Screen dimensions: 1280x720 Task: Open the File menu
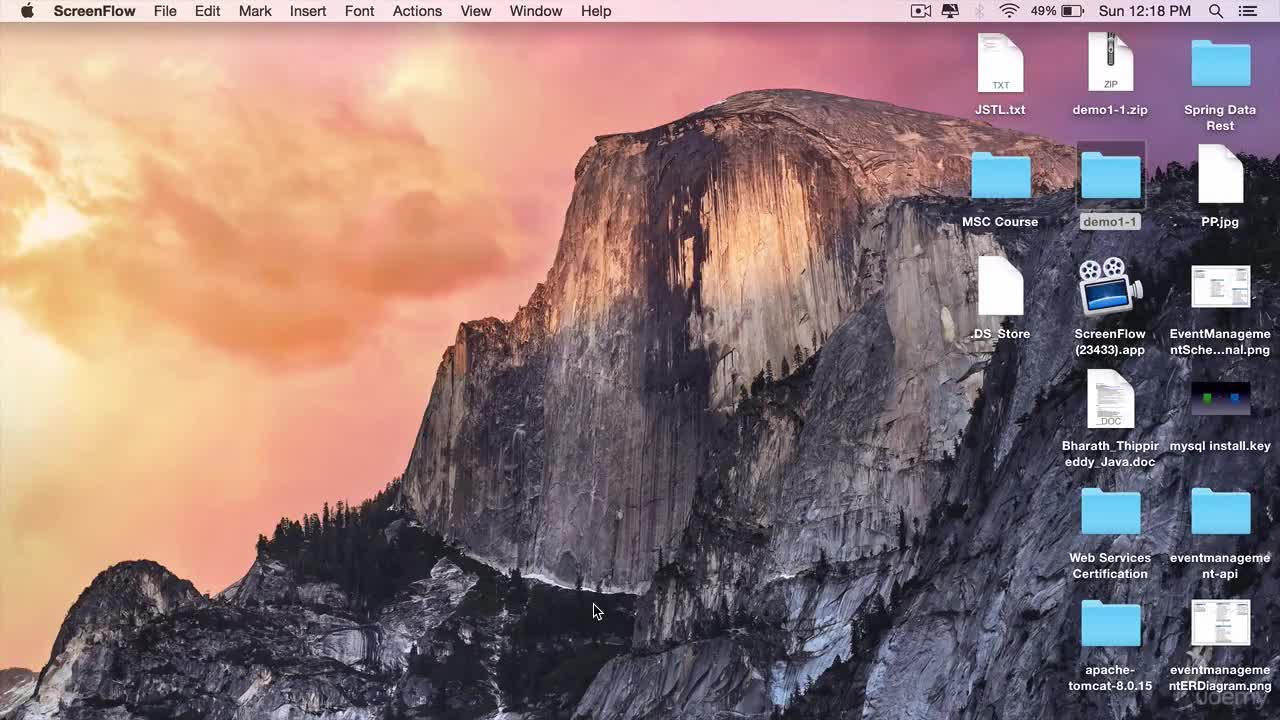(165, 11)
